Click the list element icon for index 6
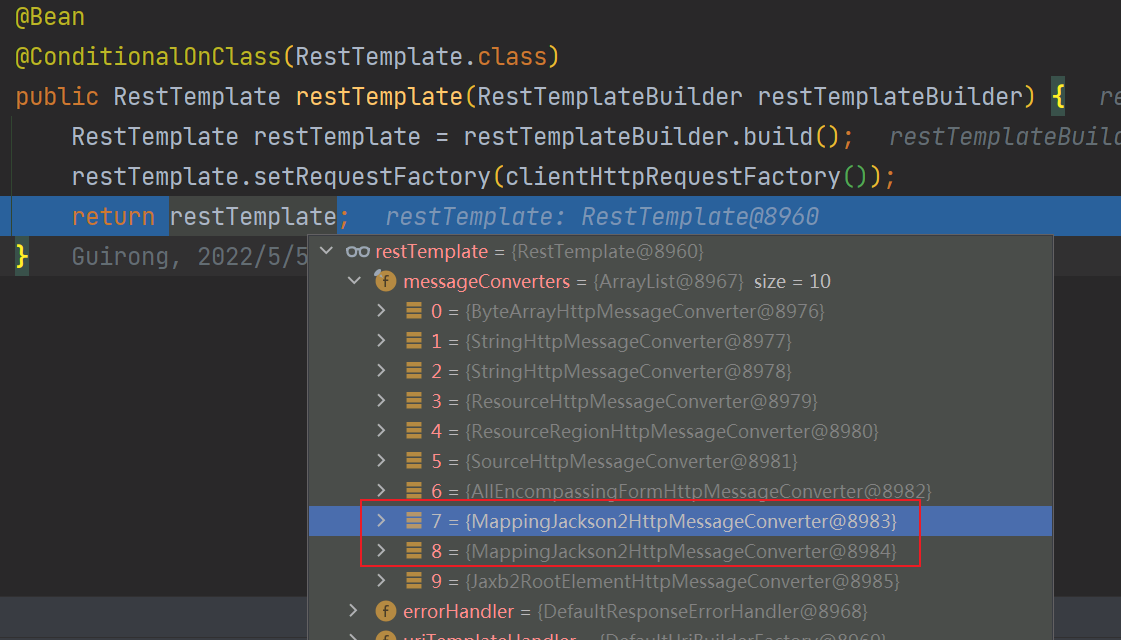 pos(414,491)
